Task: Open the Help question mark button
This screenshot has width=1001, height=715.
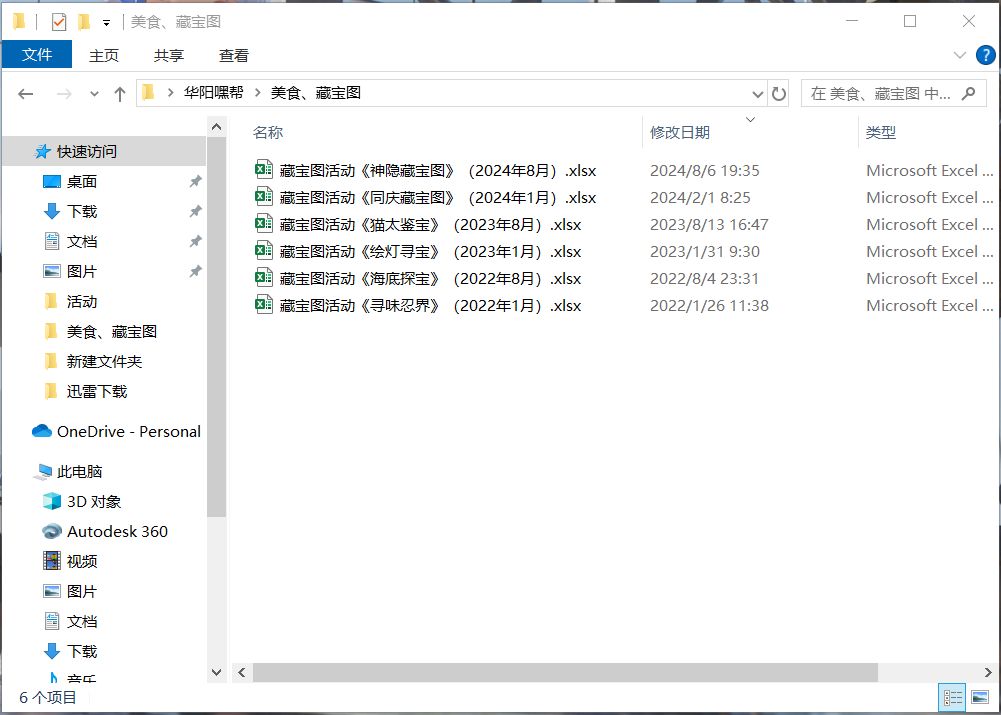Action: pyautogui.click(x=986, y=55)
